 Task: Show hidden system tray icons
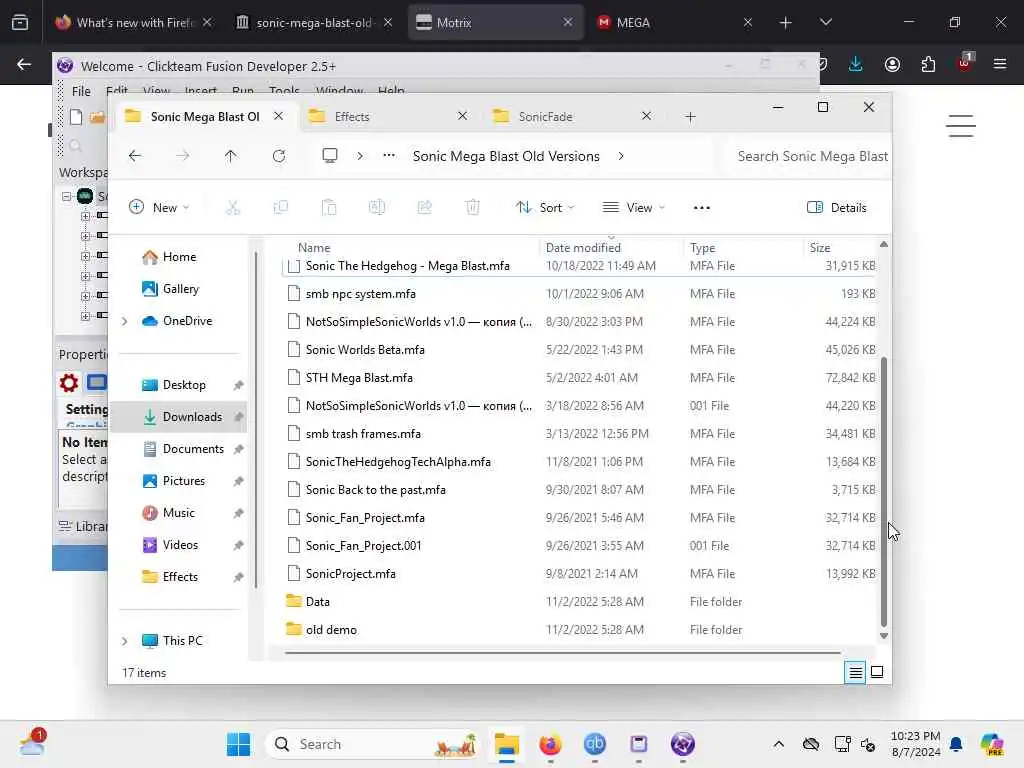[x=778, y=744]
